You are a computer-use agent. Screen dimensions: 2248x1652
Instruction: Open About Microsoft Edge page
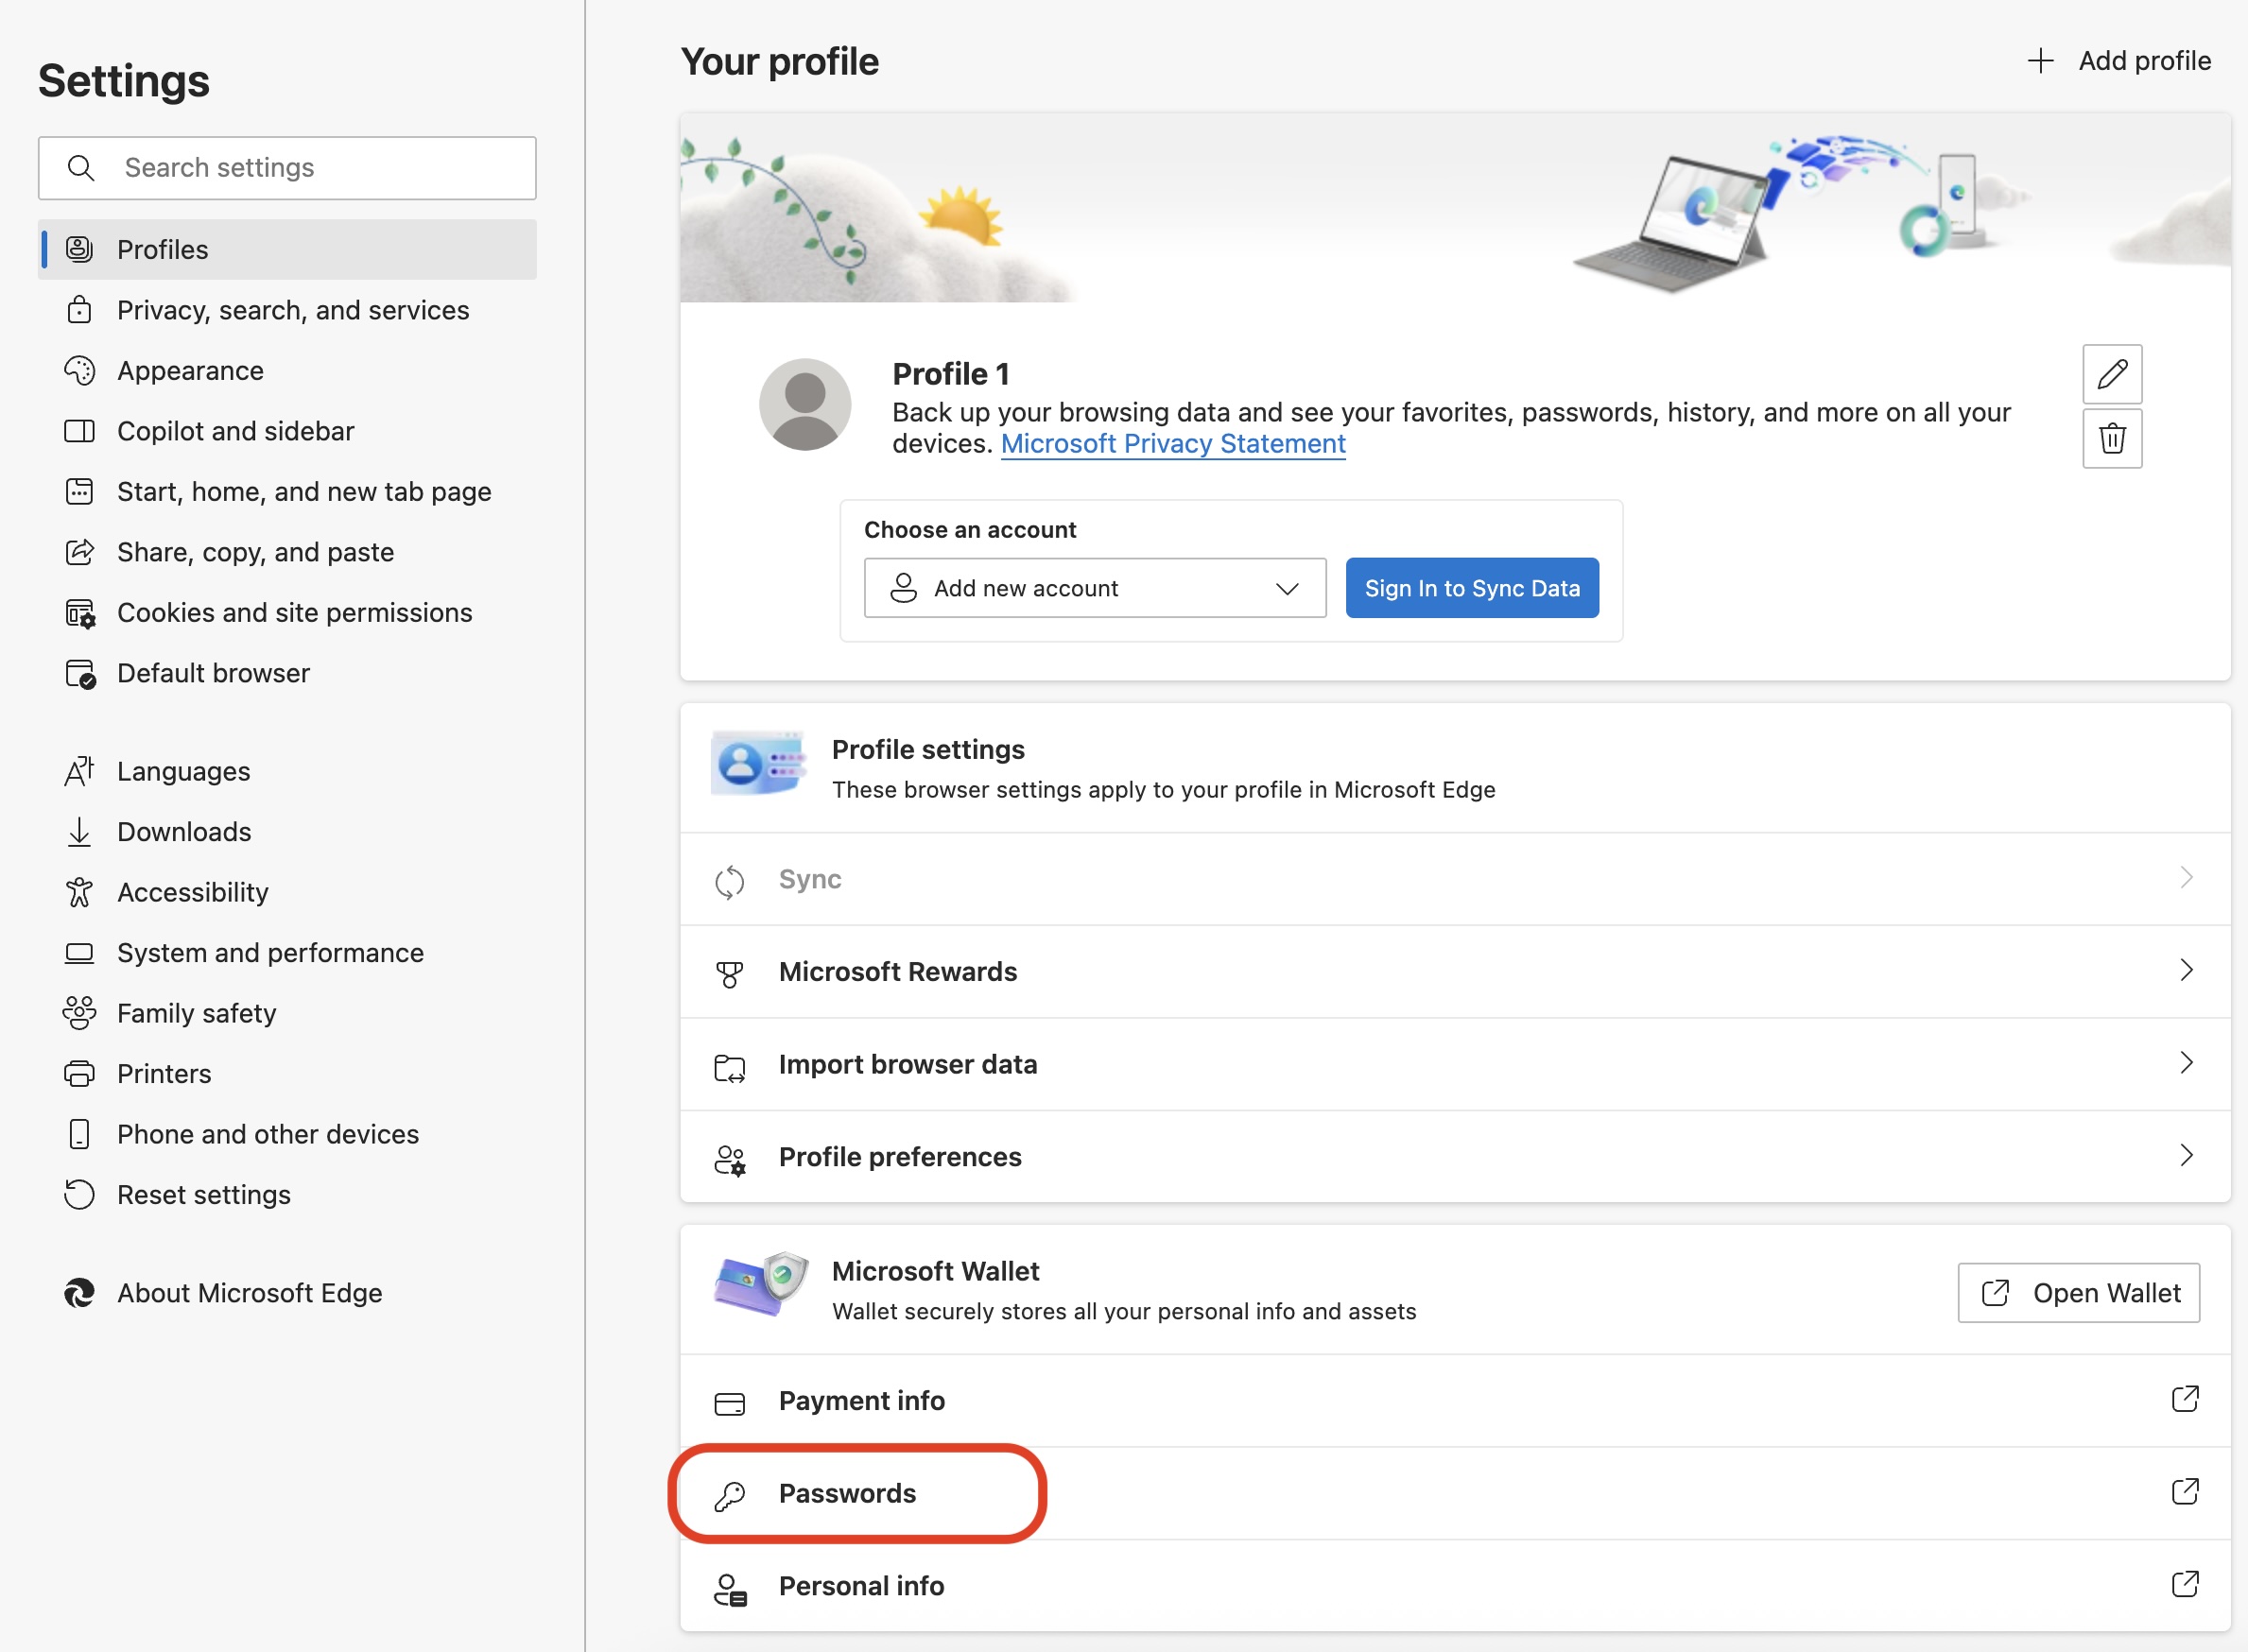(288, 1293)
